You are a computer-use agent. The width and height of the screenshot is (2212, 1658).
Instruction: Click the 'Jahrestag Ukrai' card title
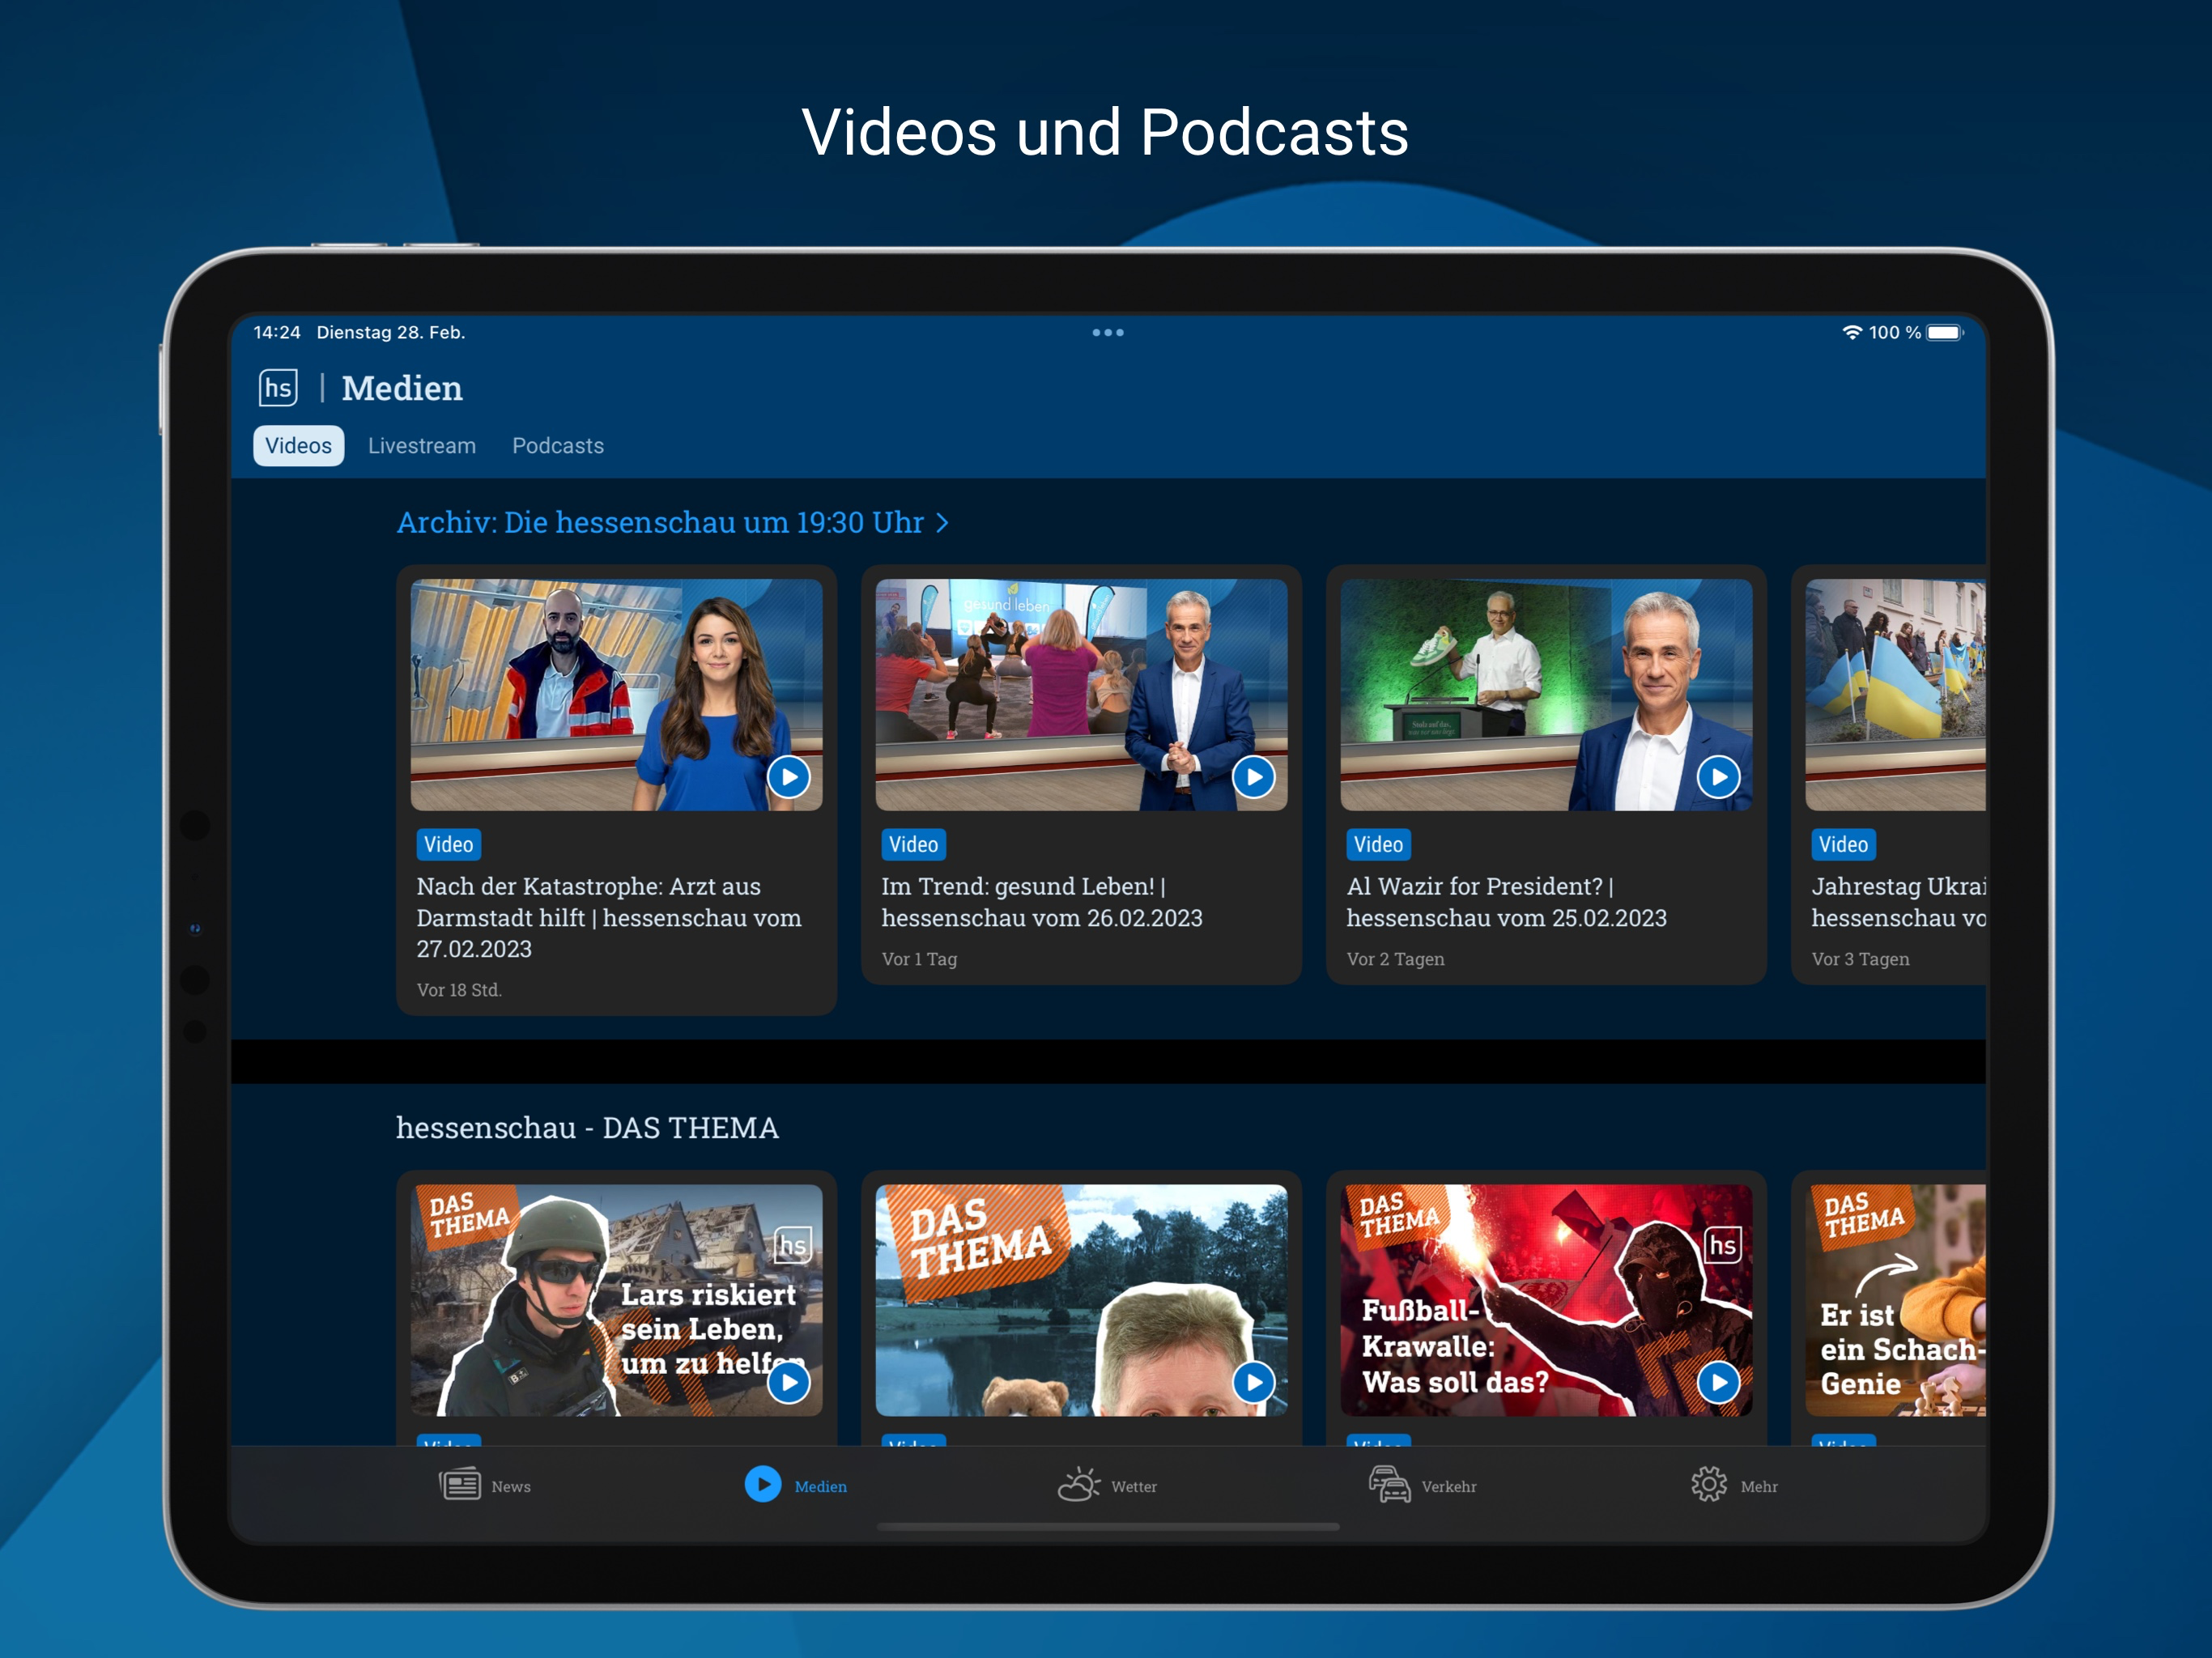[x=1899, y=902]
